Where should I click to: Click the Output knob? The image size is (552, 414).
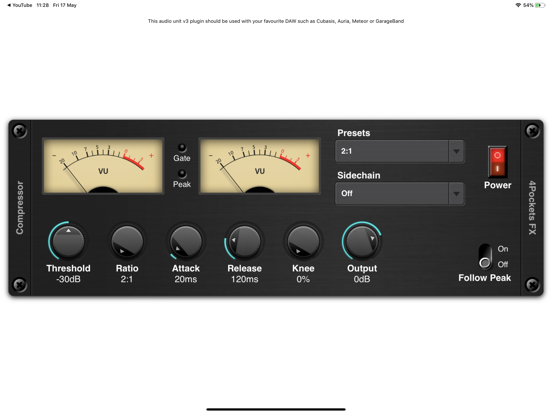tap(362, 242)
